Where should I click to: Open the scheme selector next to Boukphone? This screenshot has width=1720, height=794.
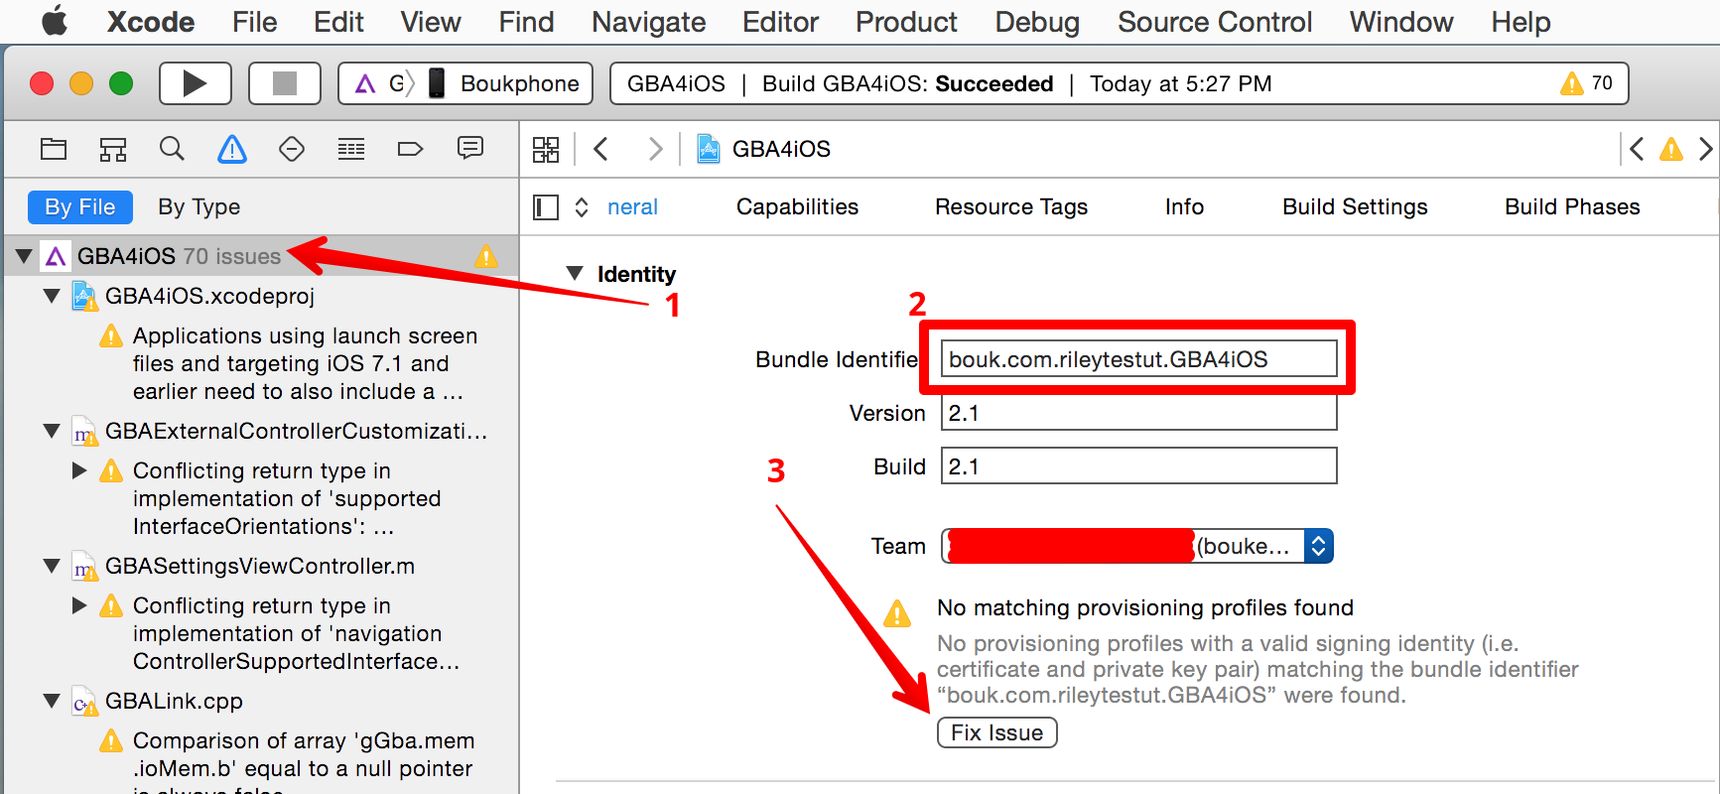point(383,83)
